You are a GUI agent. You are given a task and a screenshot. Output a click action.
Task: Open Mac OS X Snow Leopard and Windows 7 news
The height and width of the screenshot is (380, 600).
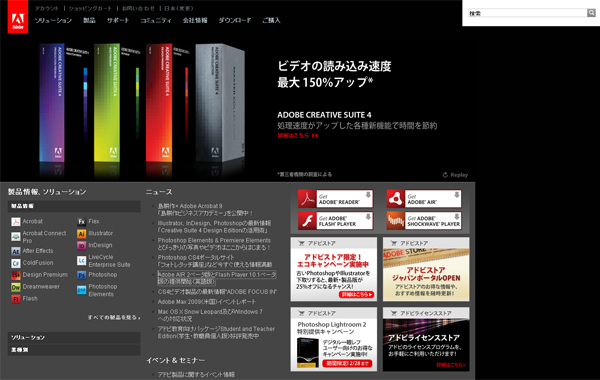pos(210,315)
